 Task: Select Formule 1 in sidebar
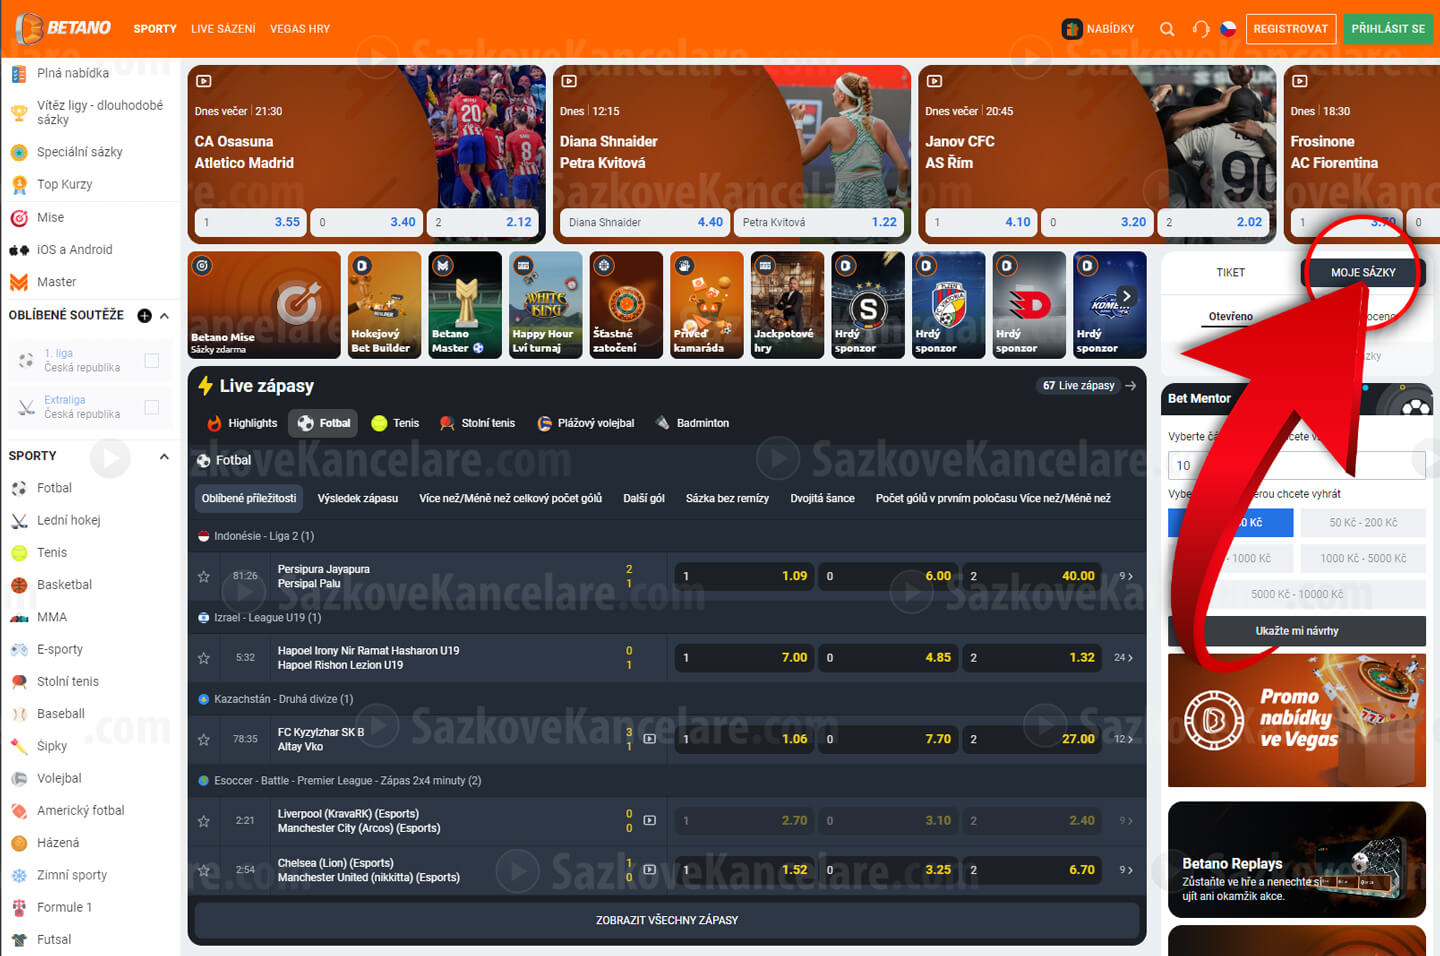[64, 907]
